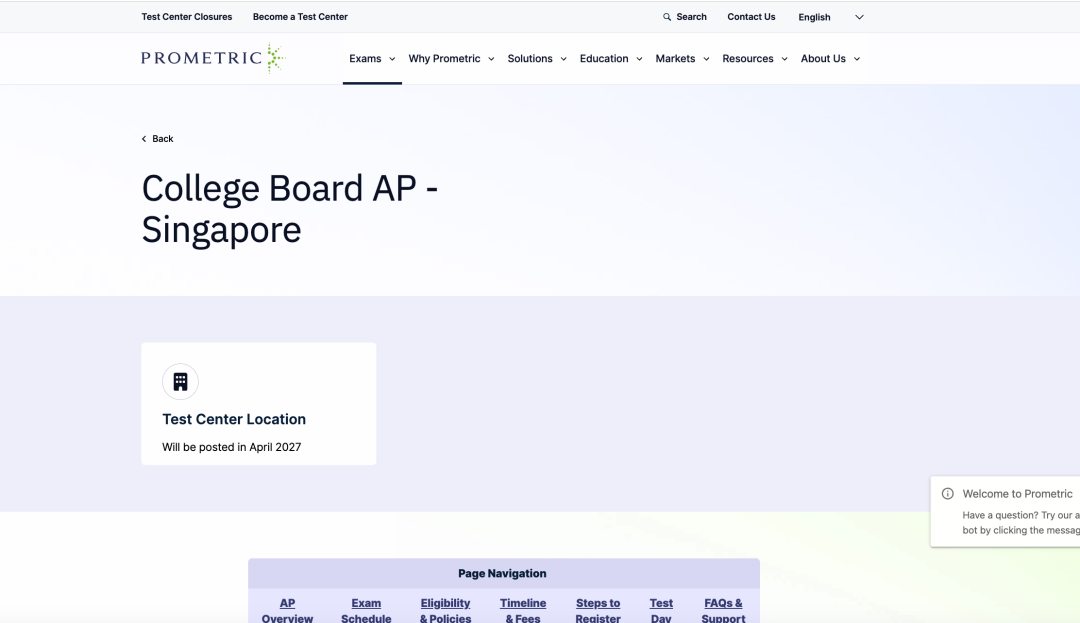The image size is (1080, 623).
Task: Expand the About Us chevron
Action: pos(857,59)
